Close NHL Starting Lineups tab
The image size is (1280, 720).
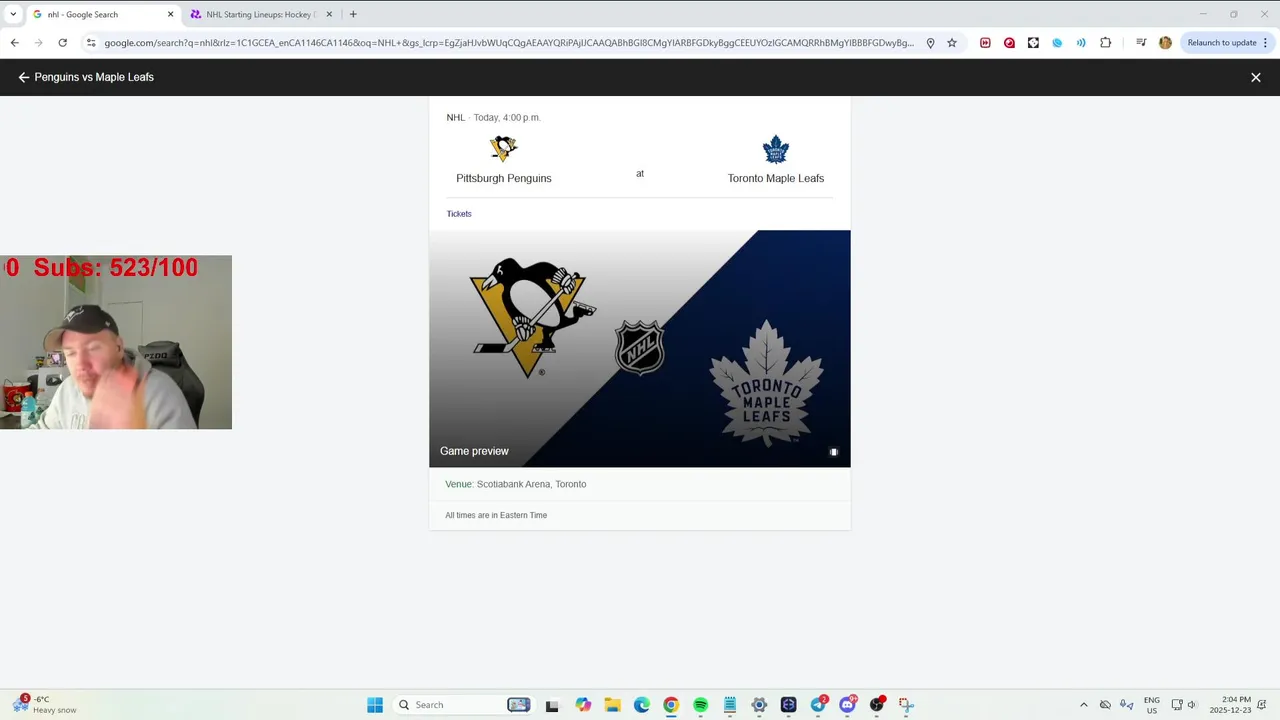click(x=329, y=14)
